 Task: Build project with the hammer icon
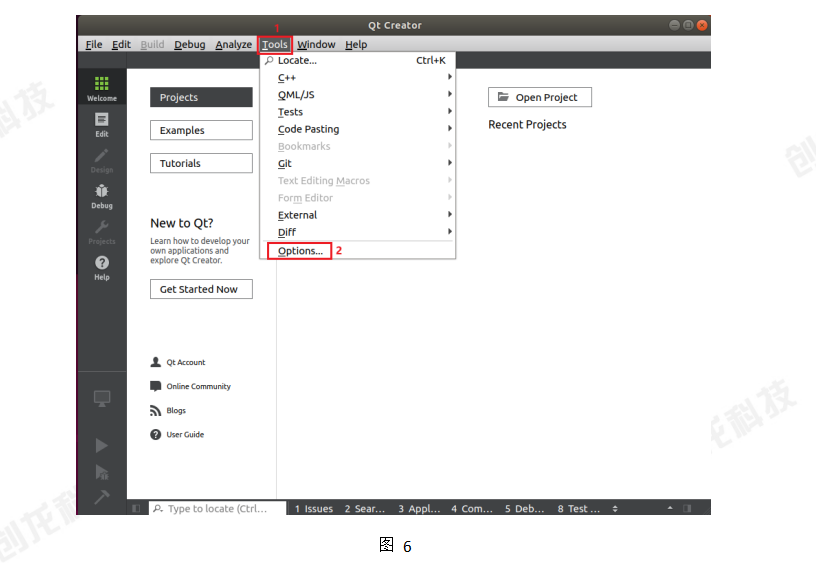(102, 497)
